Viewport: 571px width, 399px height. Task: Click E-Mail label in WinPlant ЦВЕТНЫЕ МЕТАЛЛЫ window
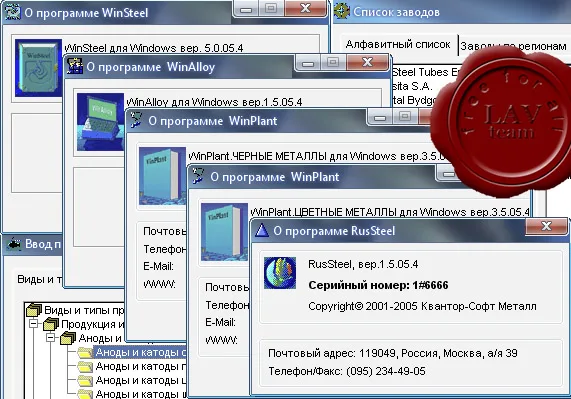pyautogui.click(x=221, y=322)
